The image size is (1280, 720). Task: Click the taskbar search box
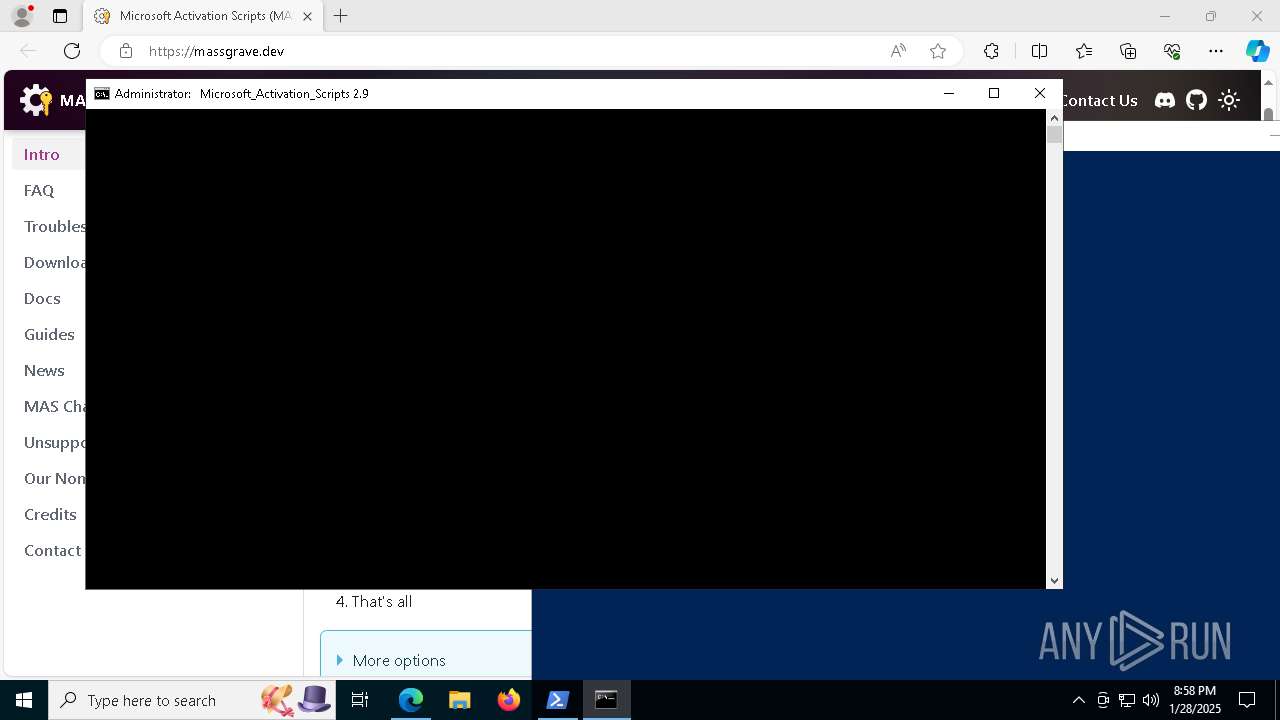point(192,700)
